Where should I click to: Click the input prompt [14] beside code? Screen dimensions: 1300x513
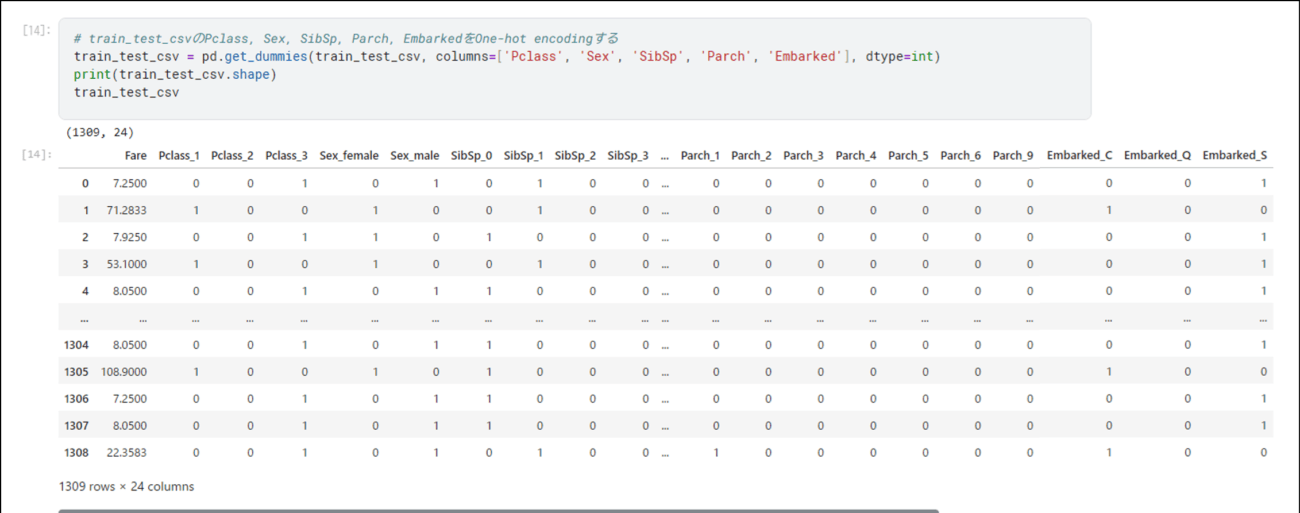click(36, 30)
